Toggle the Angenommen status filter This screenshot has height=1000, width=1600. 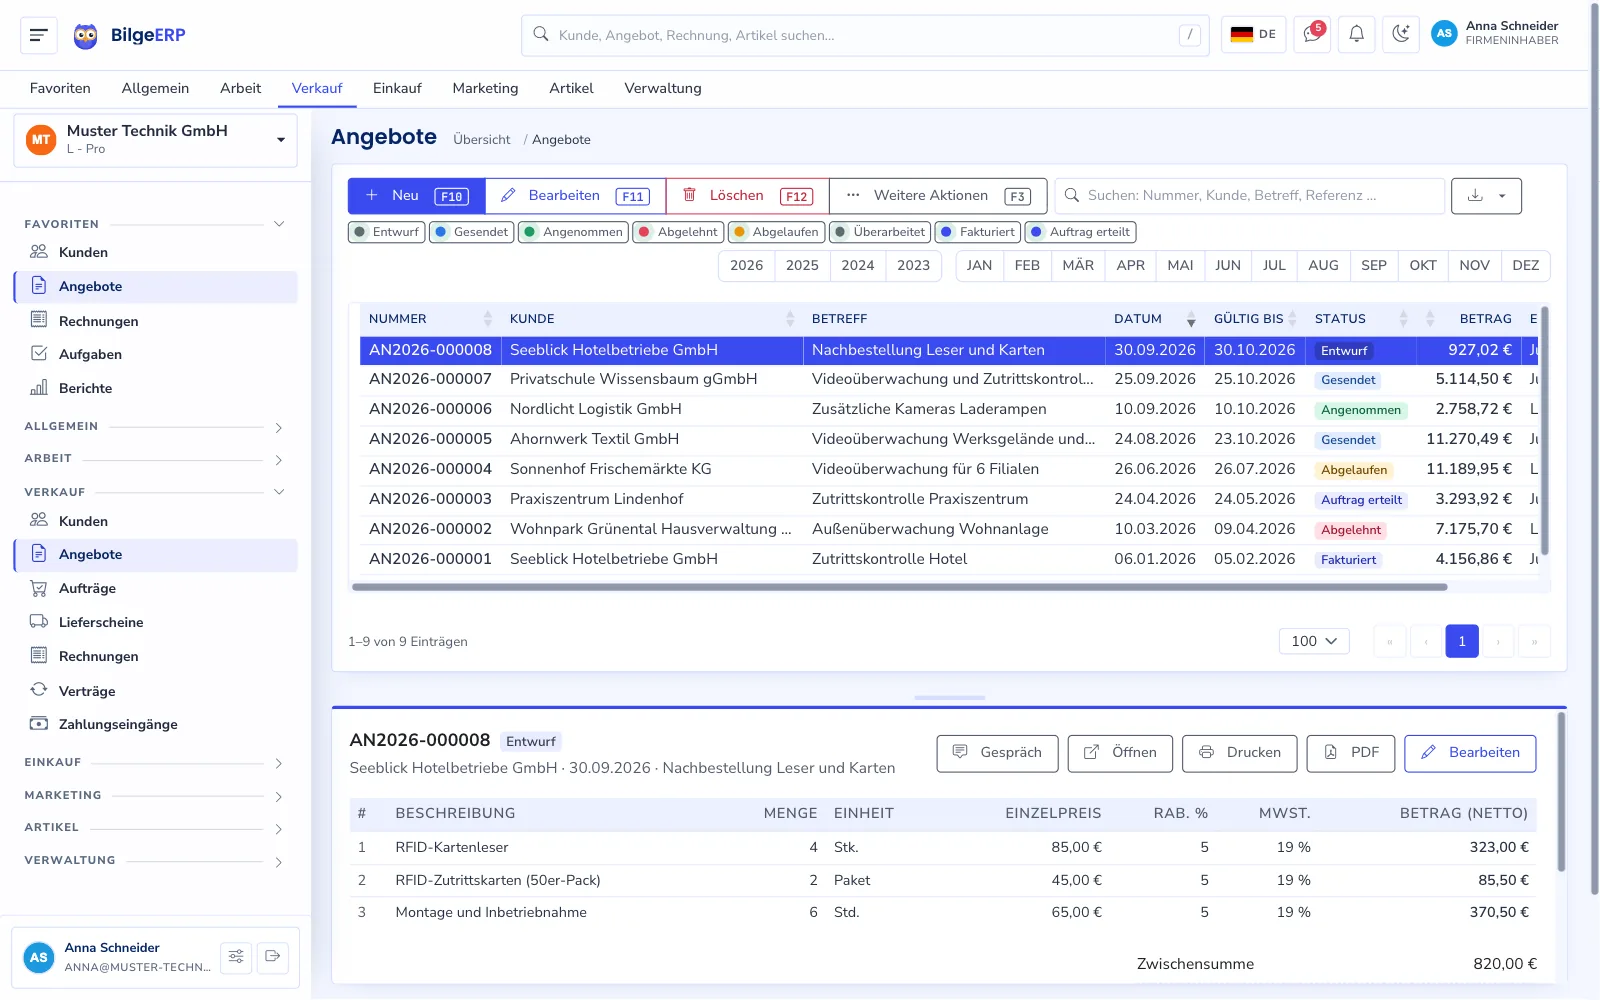pyautogui.click(x=574, y=232)
